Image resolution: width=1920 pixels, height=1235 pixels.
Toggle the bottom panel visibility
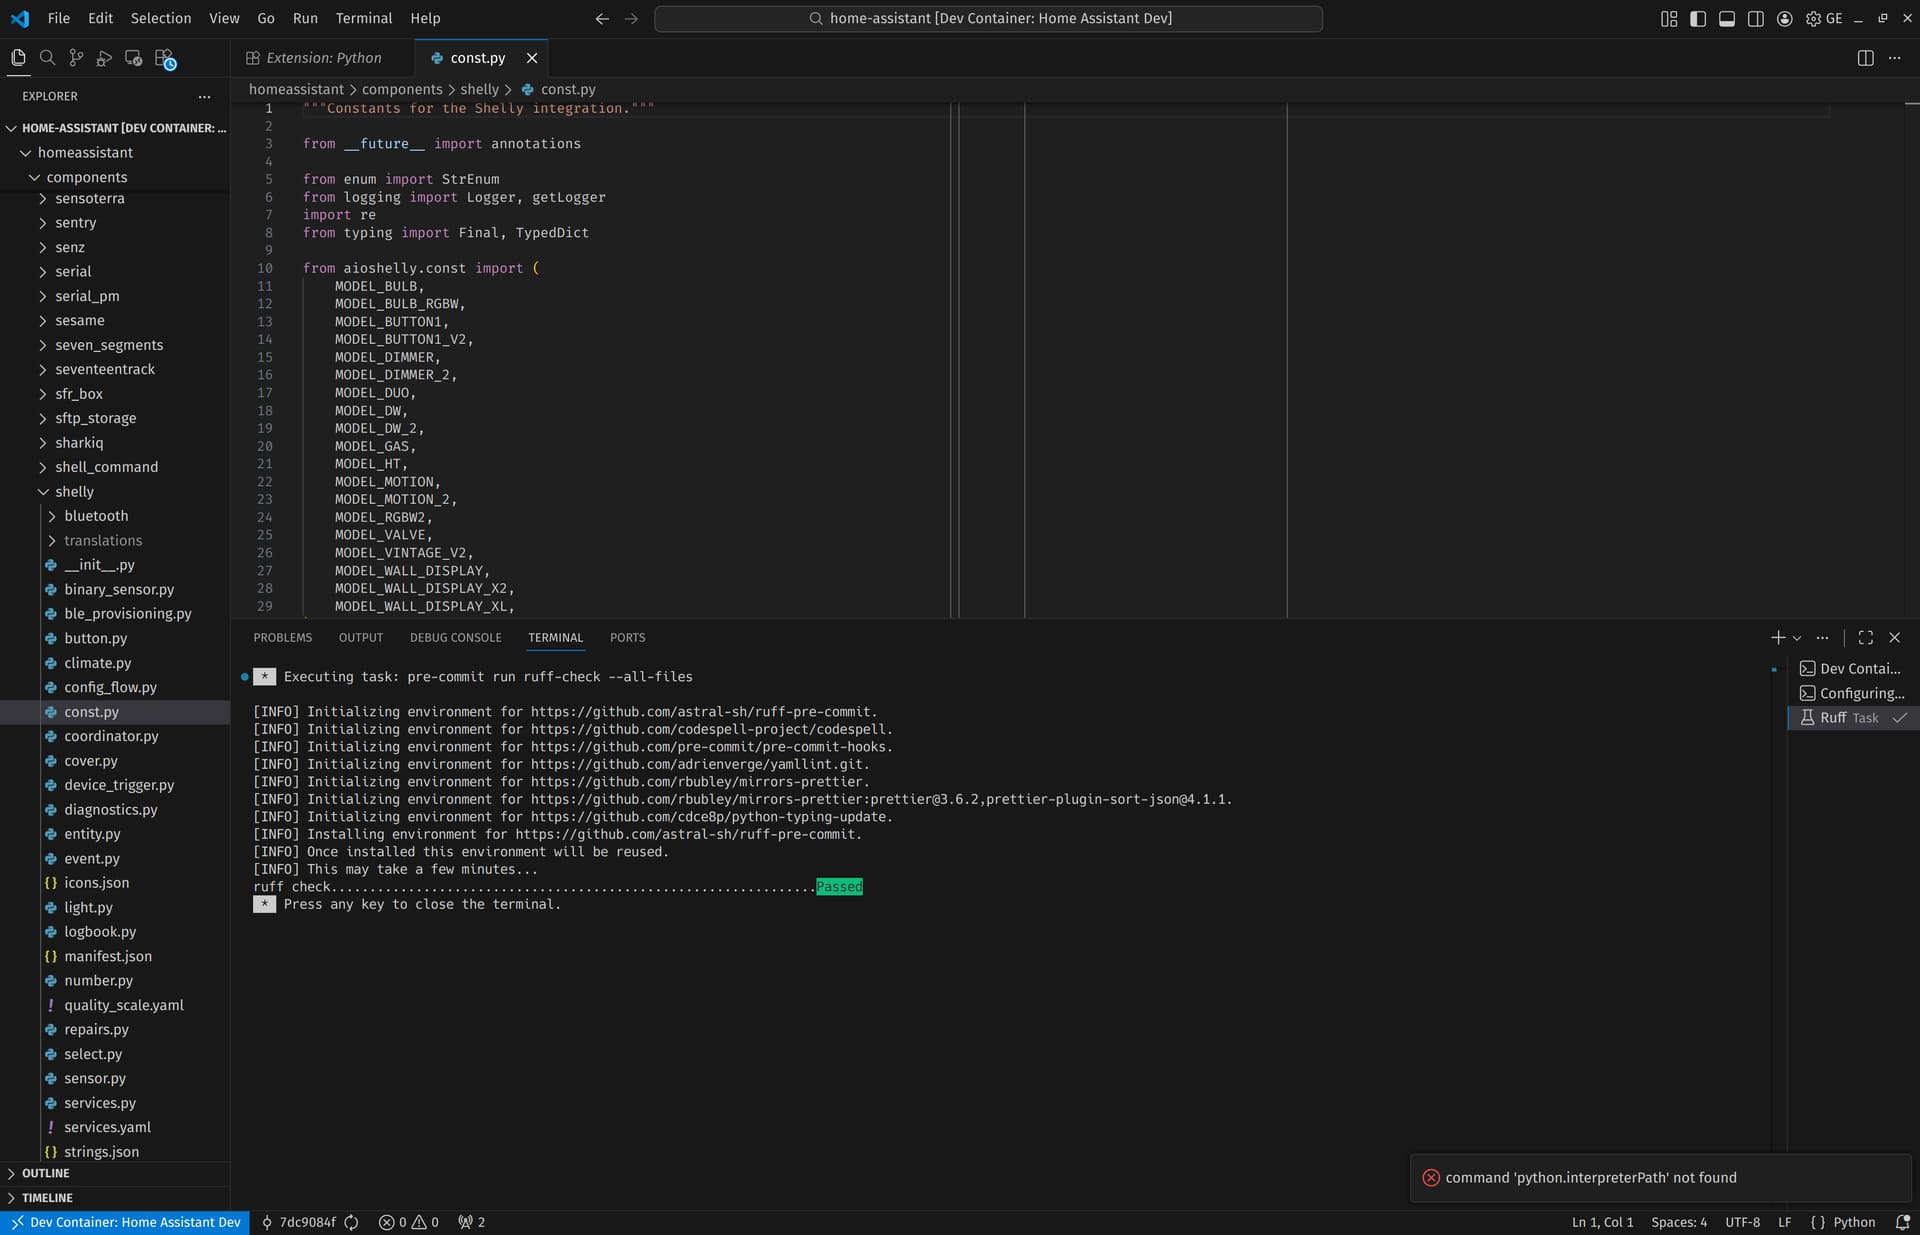click(1727, 18)
